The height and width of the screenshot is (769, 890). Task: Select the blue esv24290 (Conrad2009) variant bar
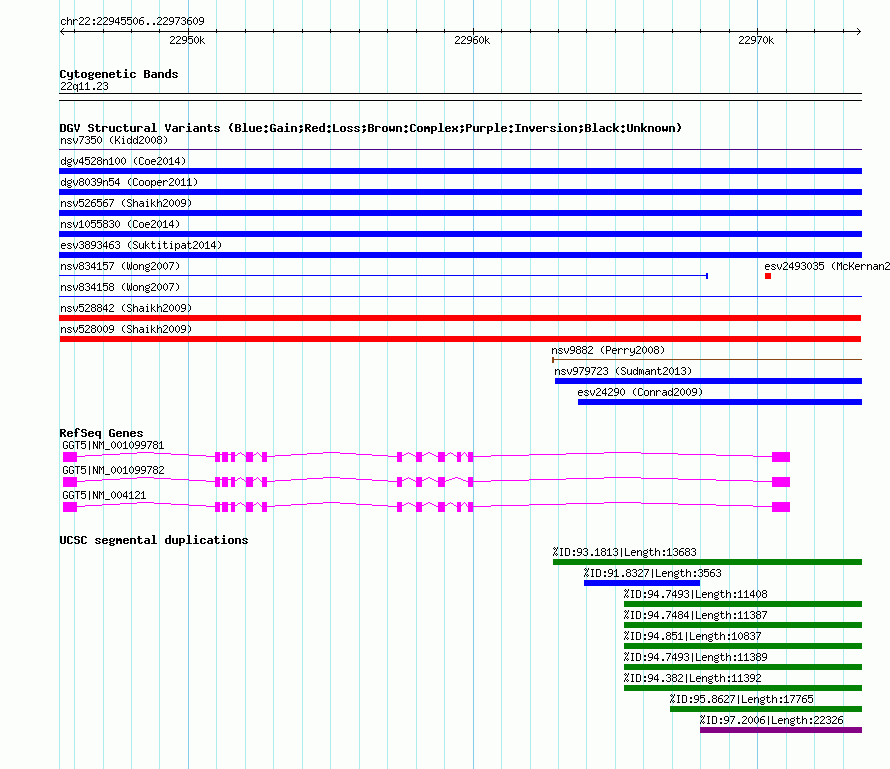[719, 402]
